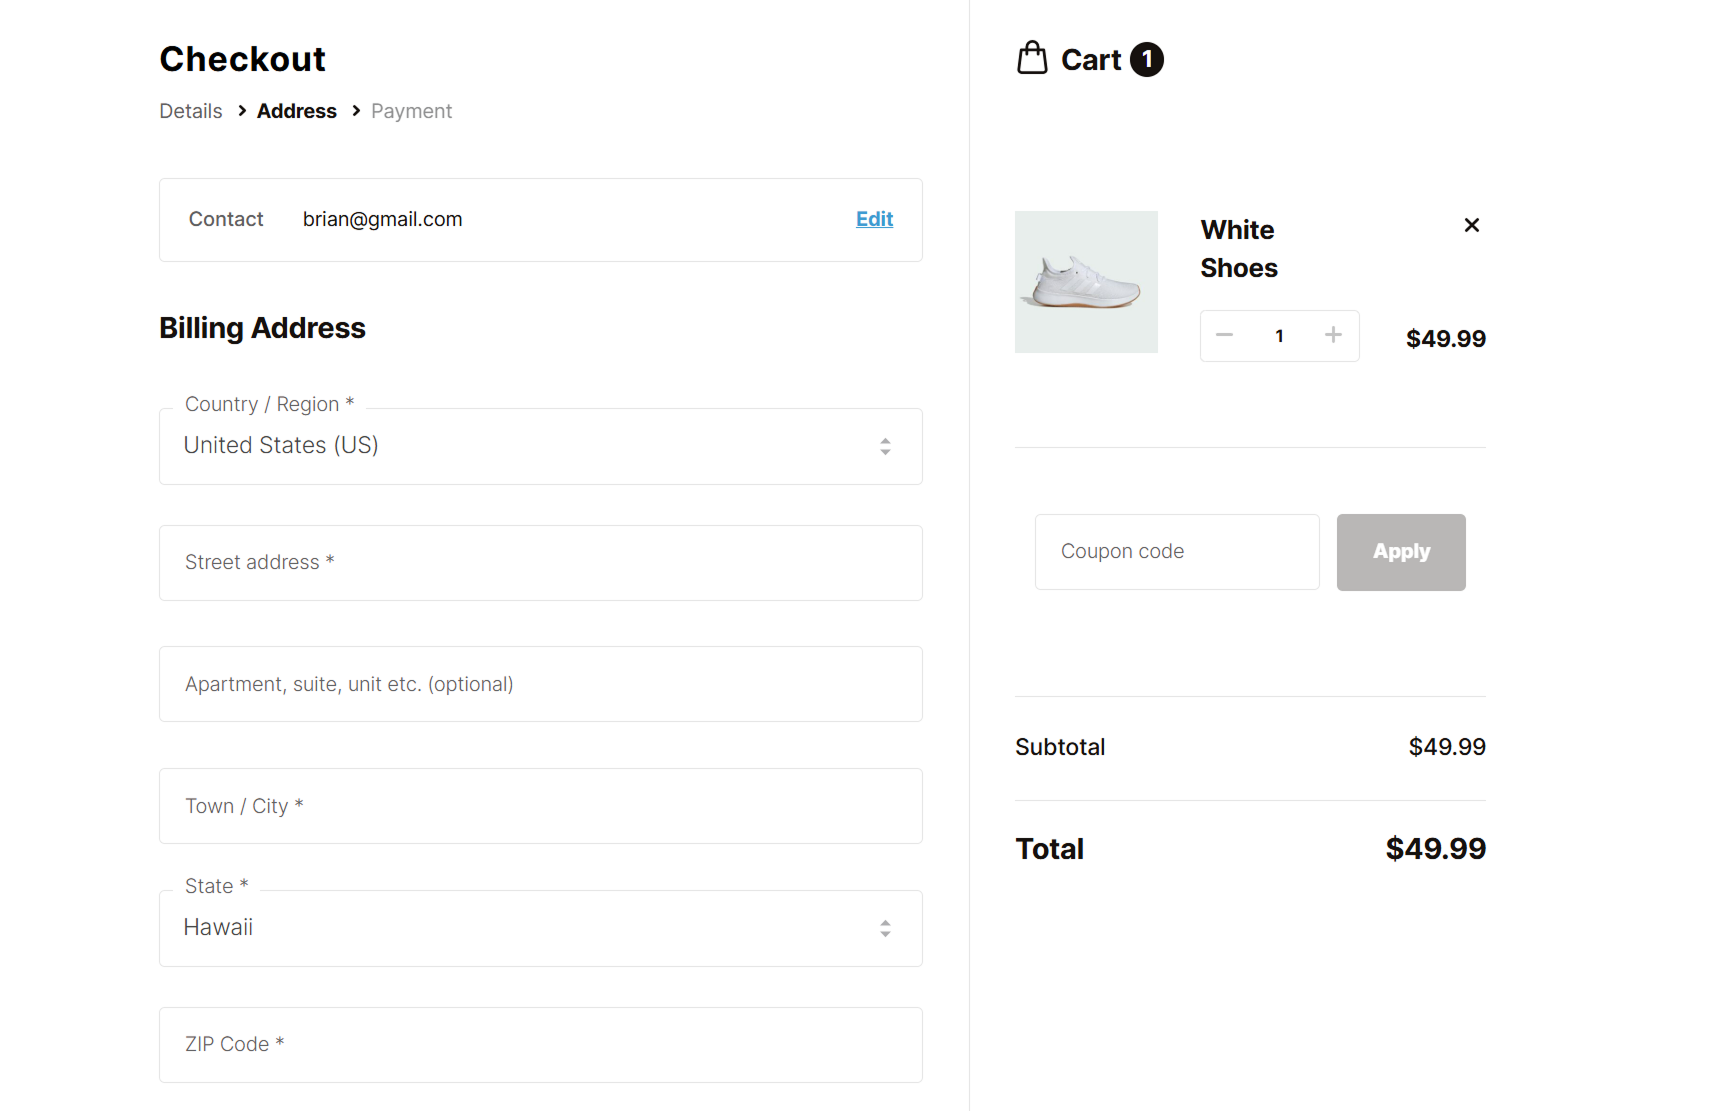Click the Edit contact link

click(x=874, y=219)
